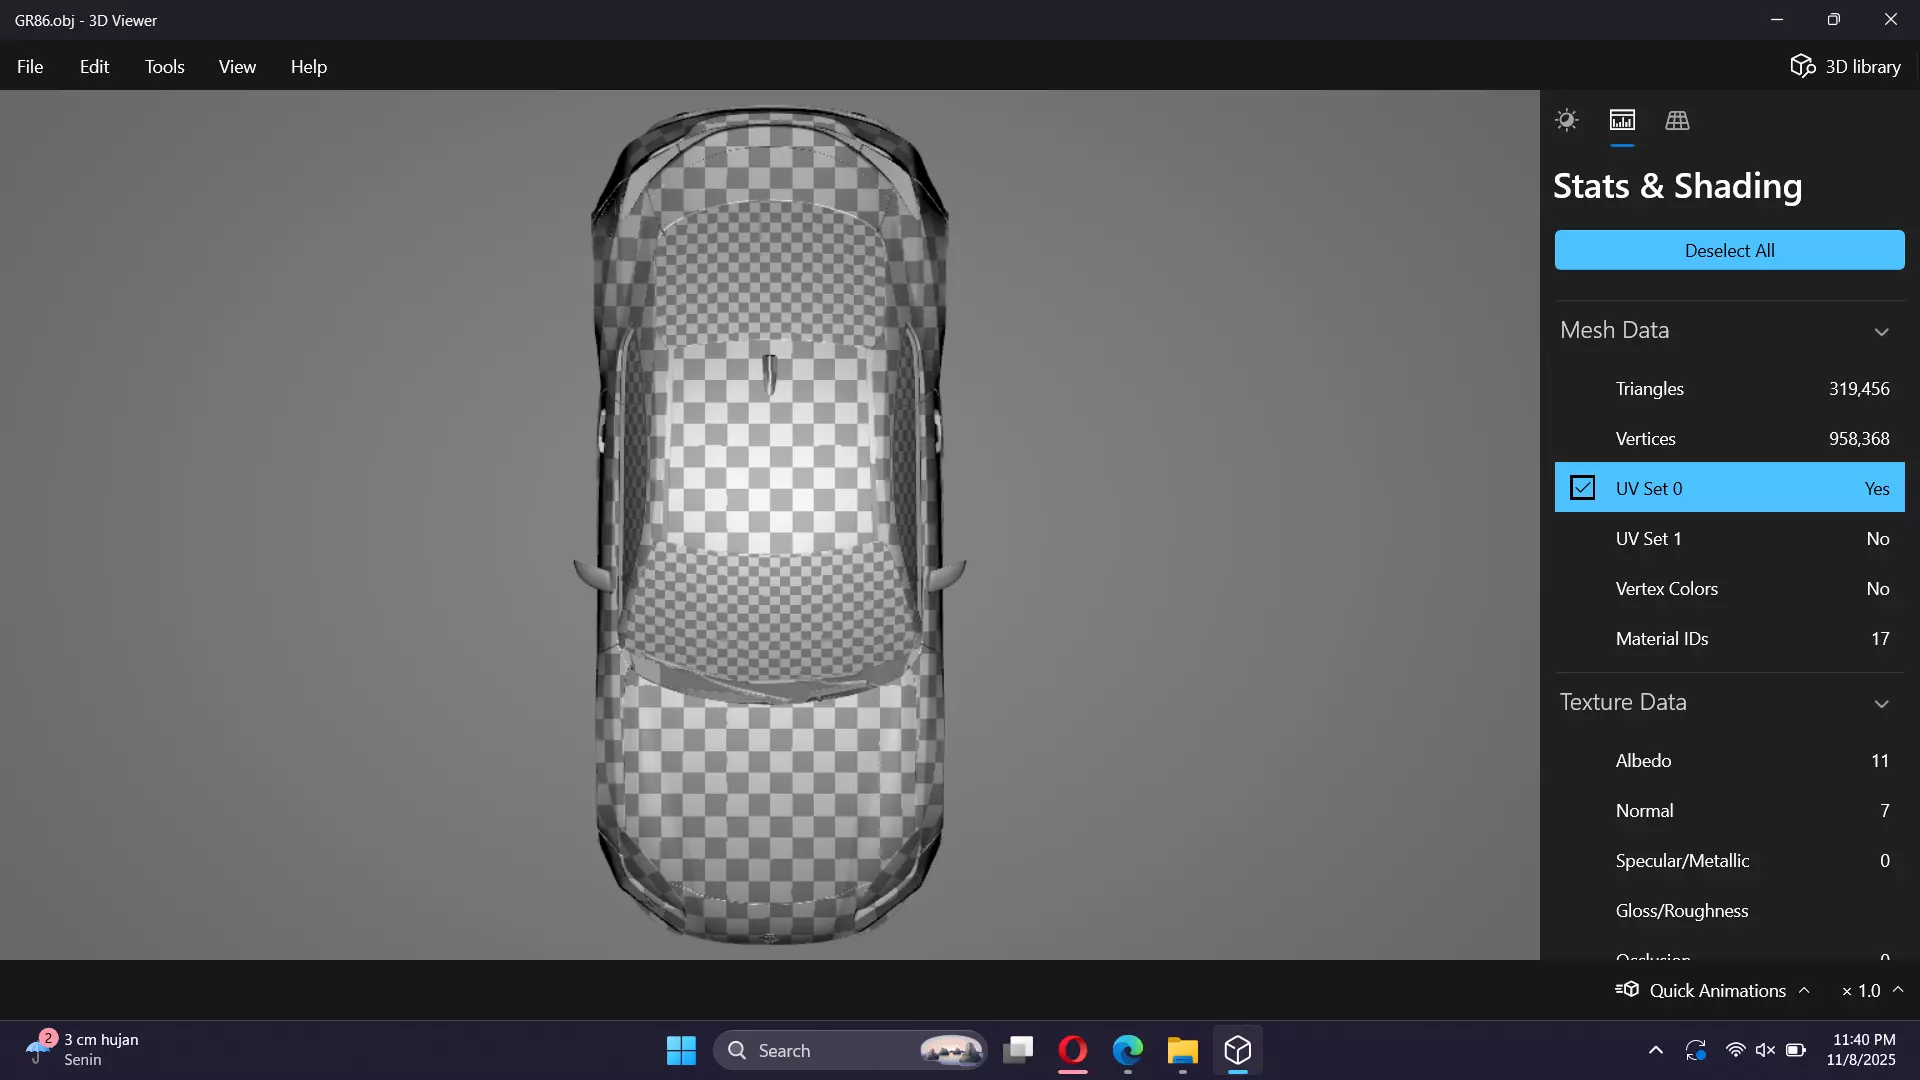The width and height of the screenshot is (1920, 1080).
Task: Select the Vertex Colors row
Action: point(1729,588)
